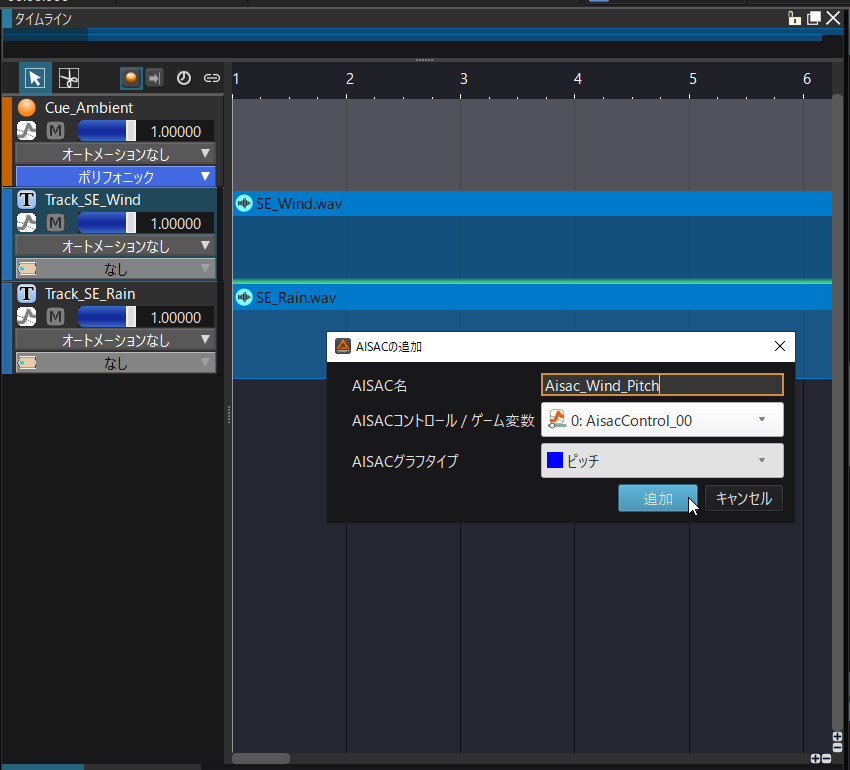Click the SE_Rain.wav waveform icon

(244, 297)
